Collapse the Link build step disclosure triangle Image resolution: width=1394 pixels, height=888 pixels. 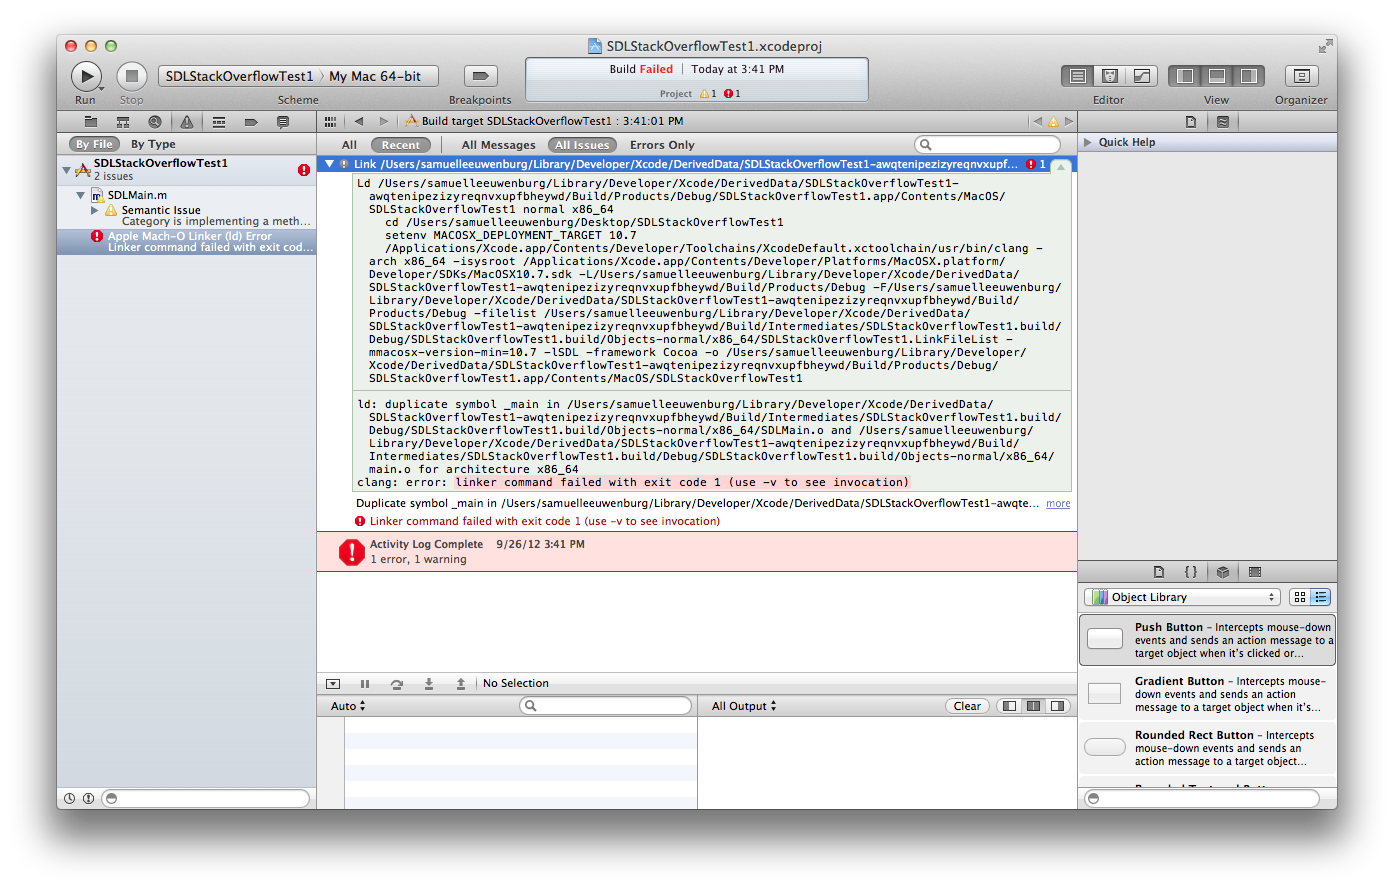coord(329,164)
